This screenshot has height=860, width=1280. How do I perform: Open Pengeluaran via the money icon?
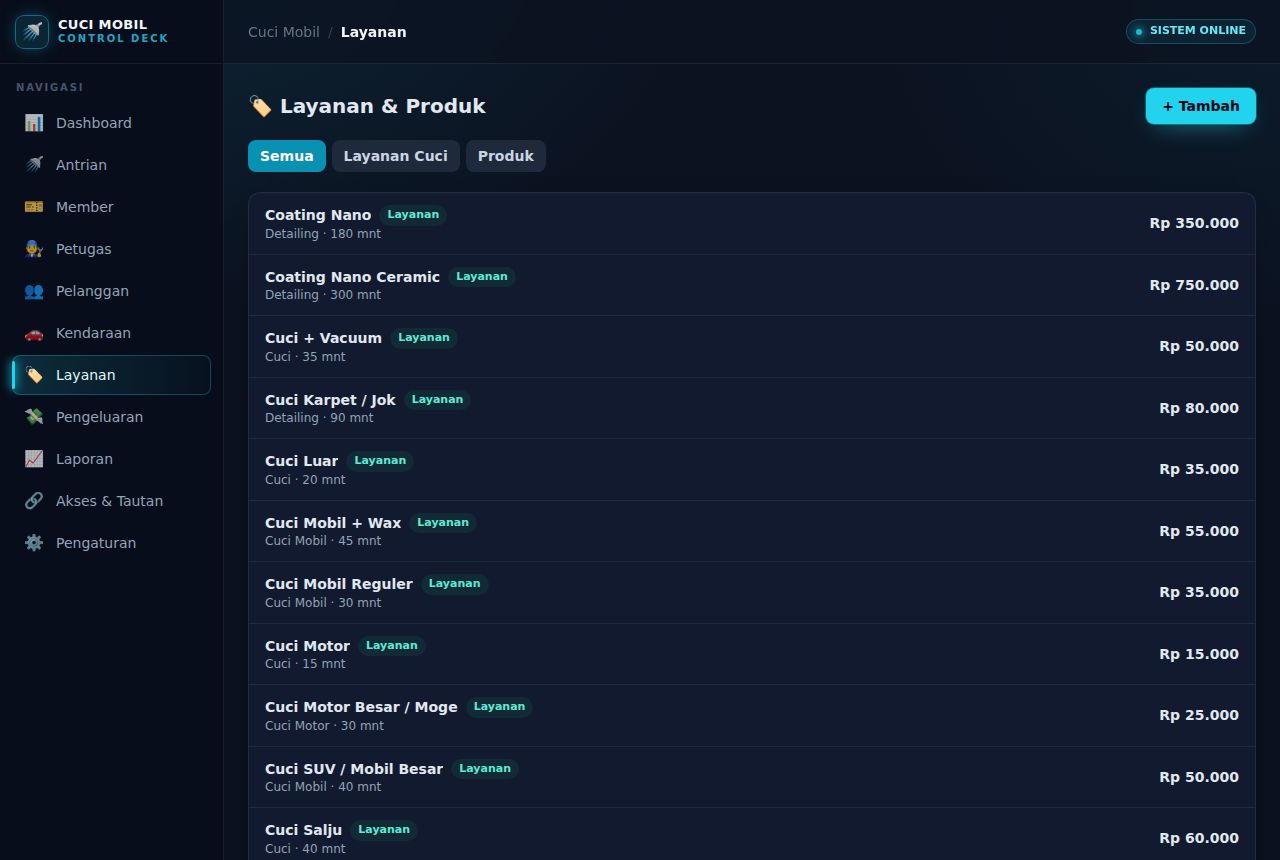[x=34, y=417]
